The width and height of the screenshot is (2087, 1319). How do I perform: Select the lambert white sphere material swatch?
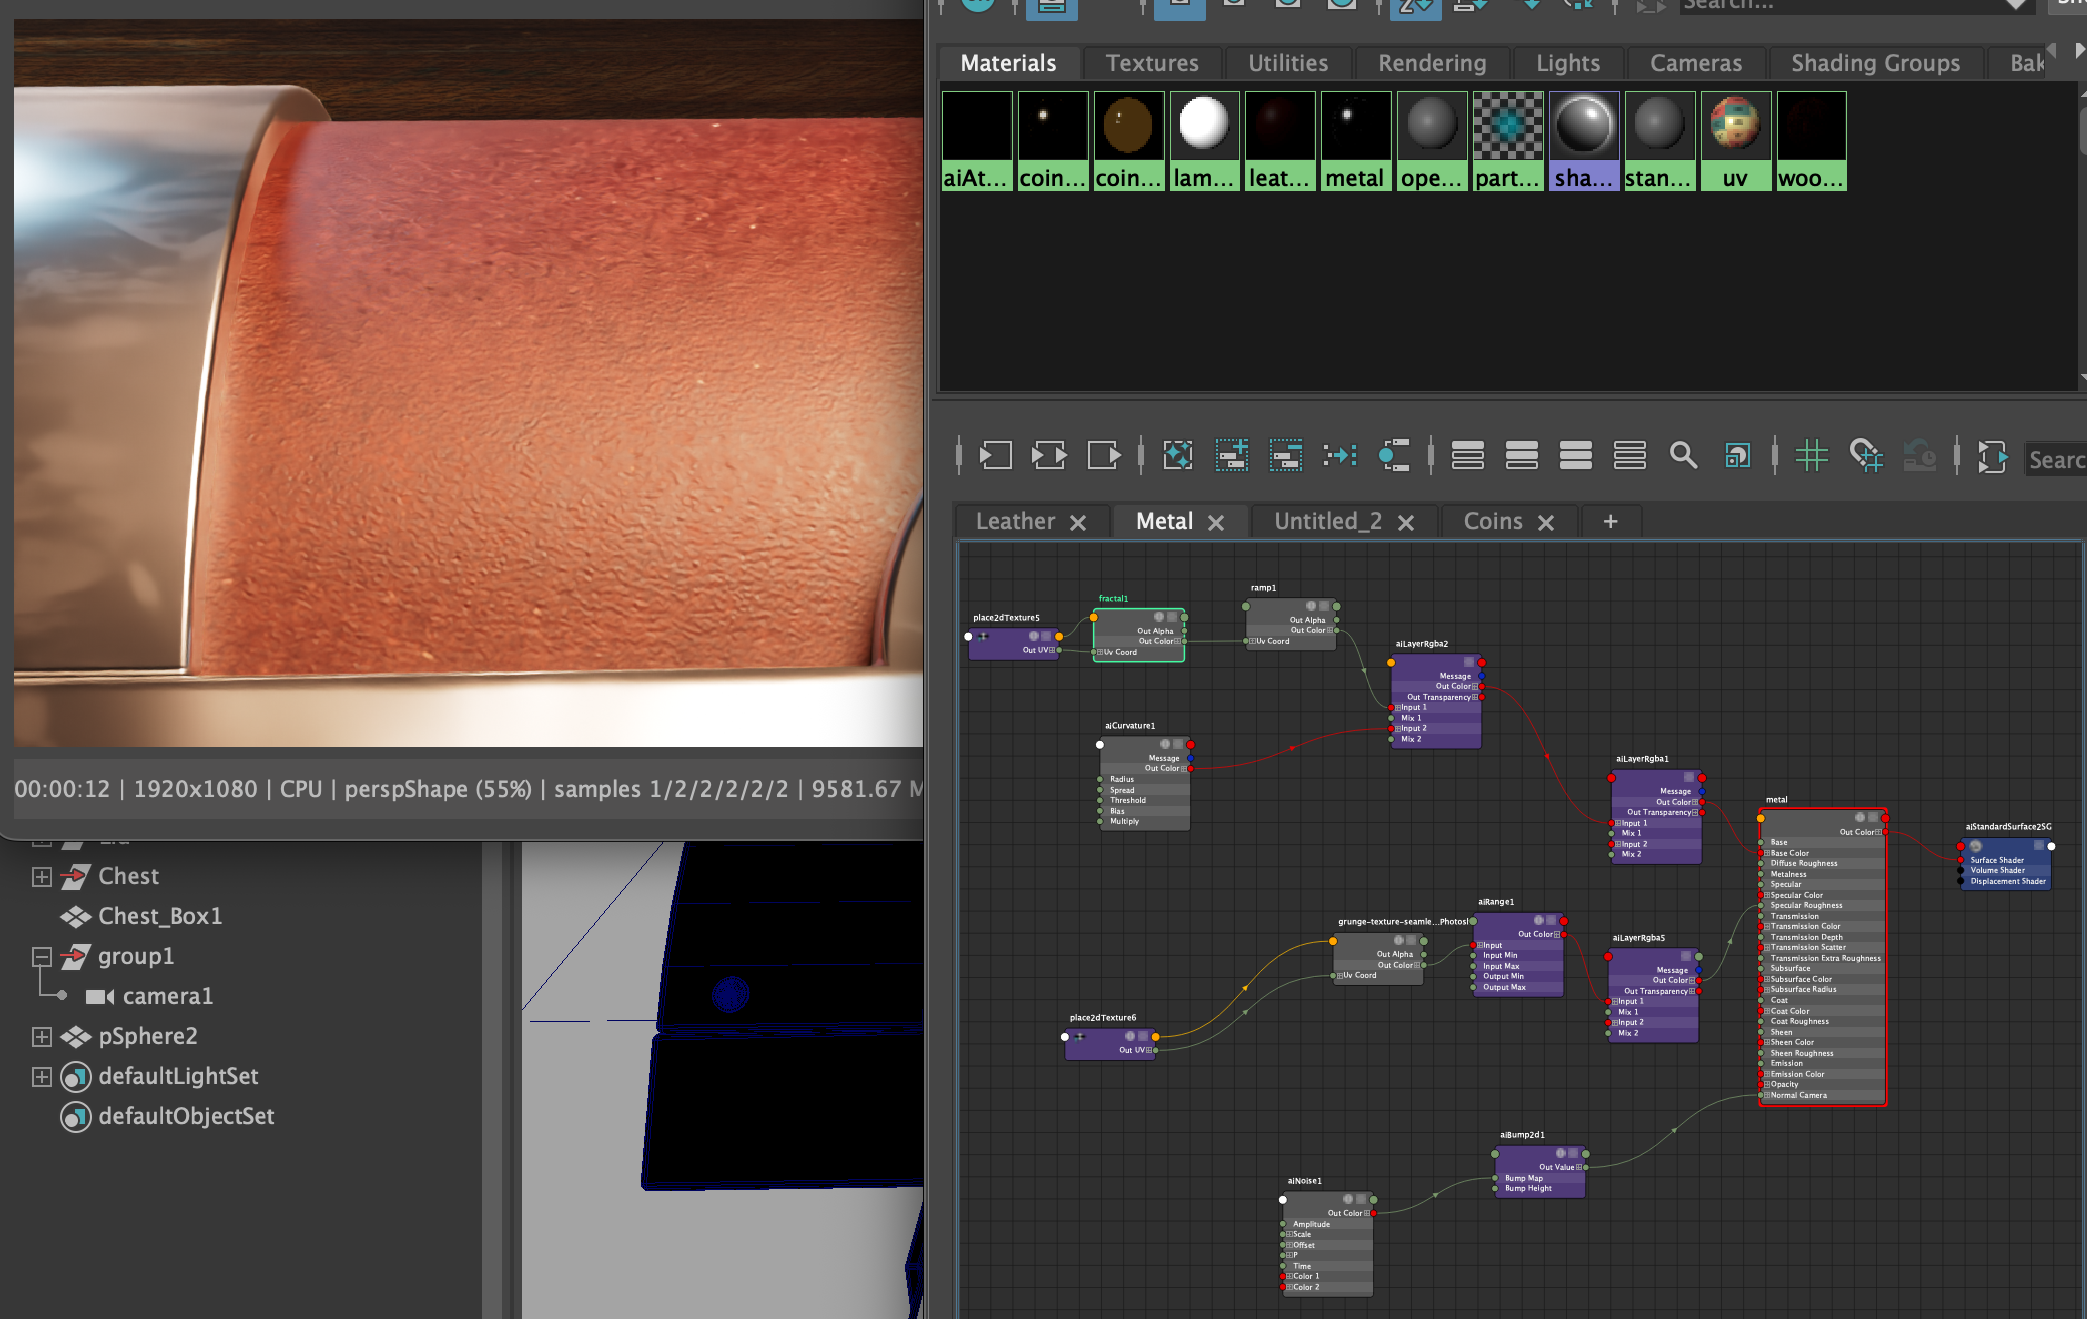tap(1204, 125)
